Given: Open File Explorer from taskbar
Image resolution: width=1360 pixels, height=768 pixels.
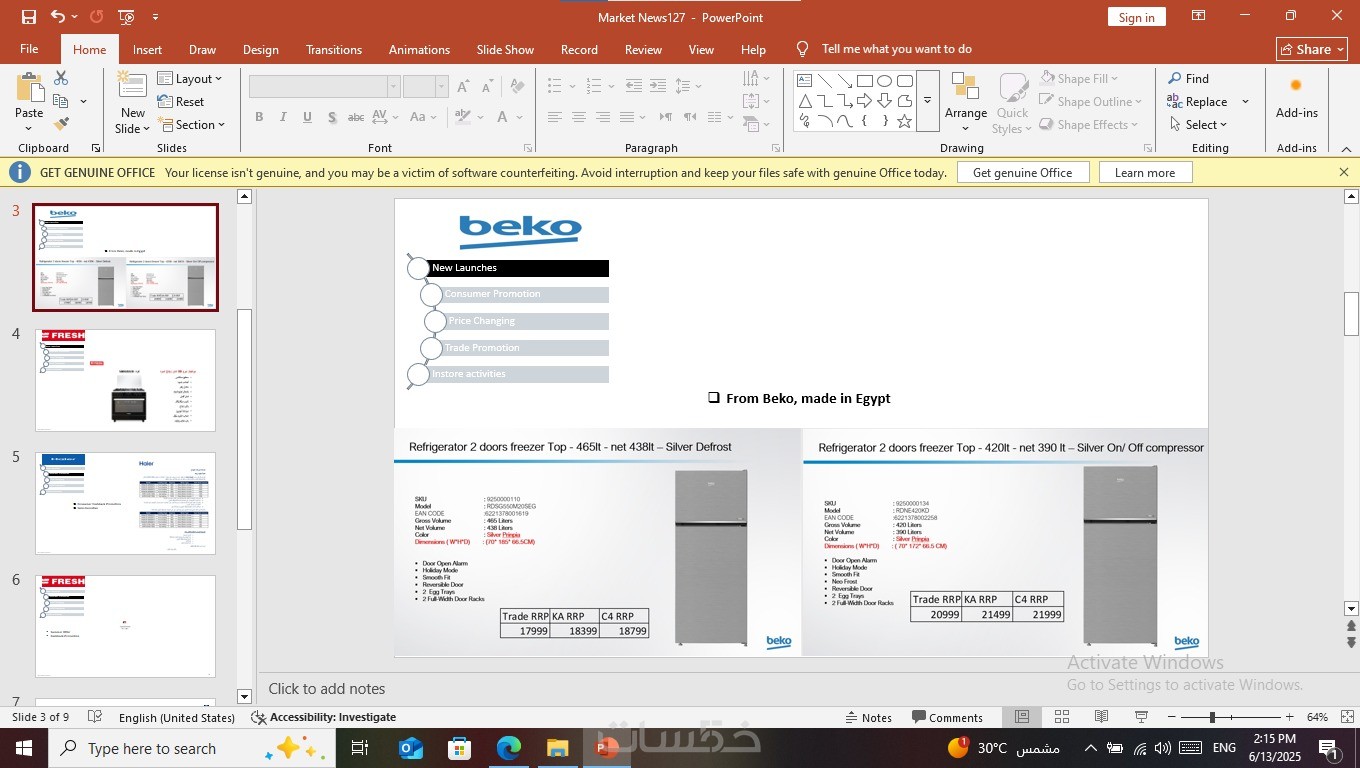Looking at the screenshot, I should pos(557,748).
